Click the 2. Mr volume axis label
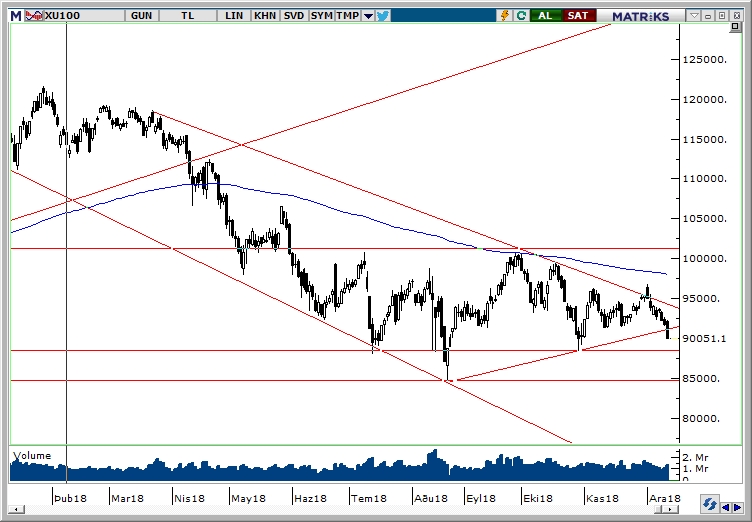Viewport: 752px width, 522px height. (695, 458)
